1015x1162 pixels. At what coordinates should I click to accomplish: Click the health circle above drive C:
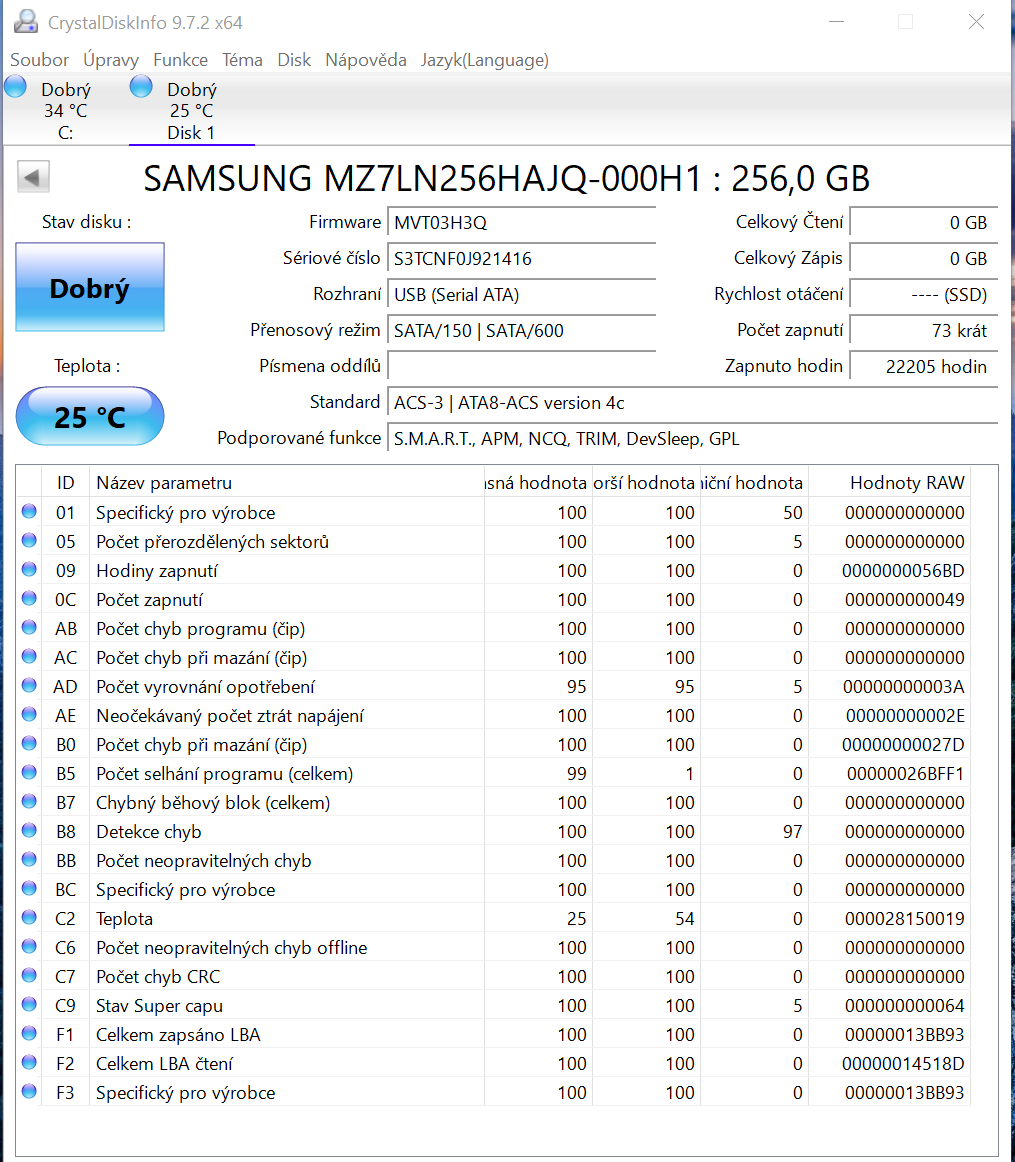[15, 86]
